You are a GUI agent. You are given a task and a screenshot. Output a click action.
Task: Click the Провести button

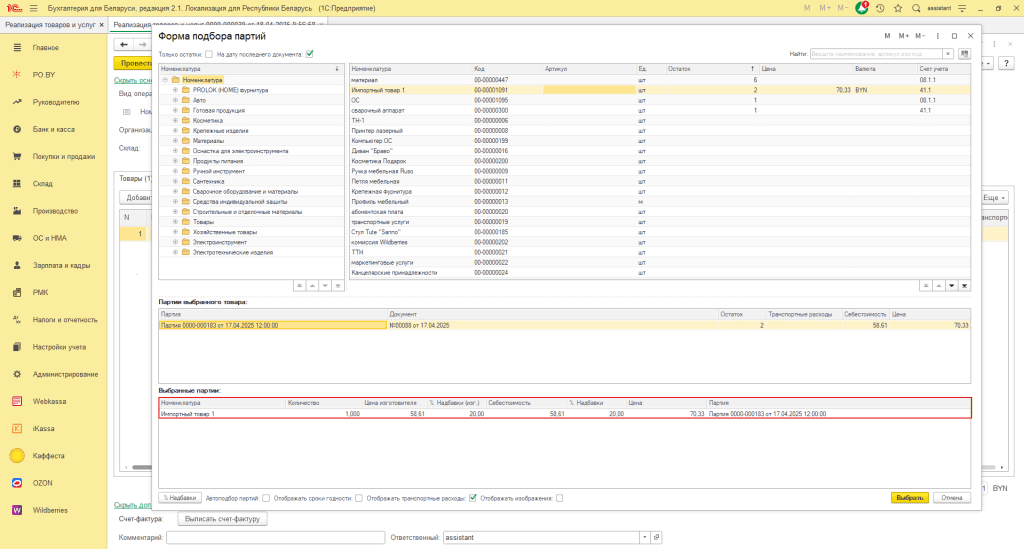(134, 63)
